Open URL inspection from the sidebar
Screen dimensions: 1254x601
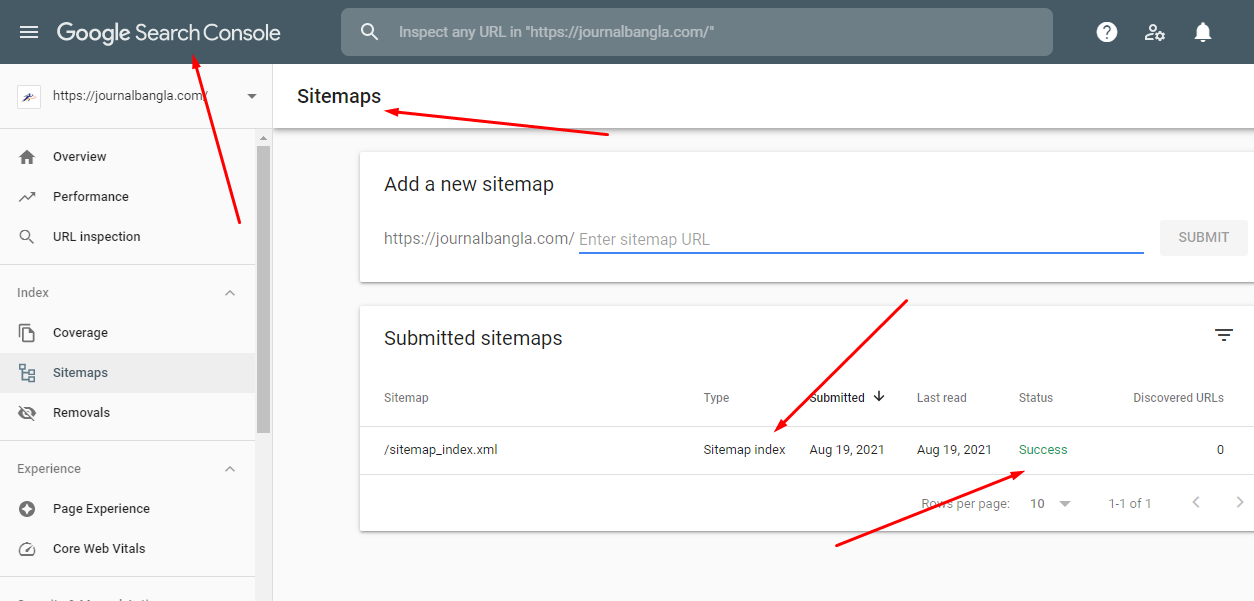click(x=26, y=236)
